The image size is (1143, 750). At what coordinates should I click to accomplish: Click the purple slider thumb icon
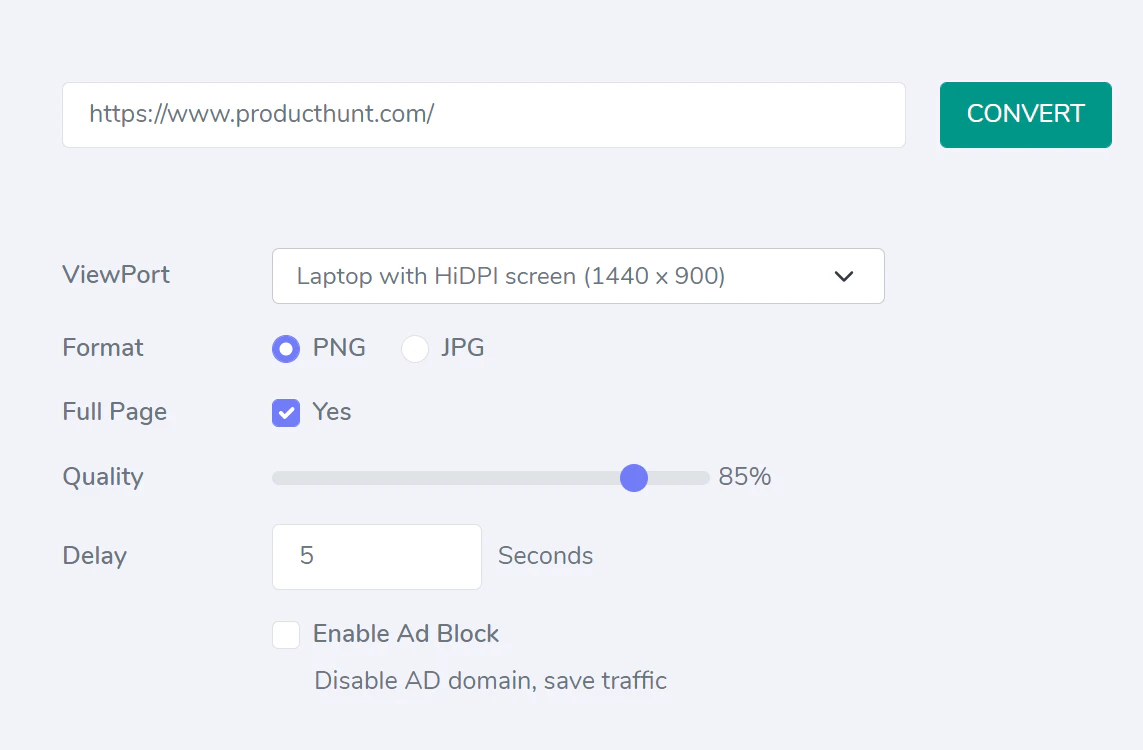click(x=633, y=478)
